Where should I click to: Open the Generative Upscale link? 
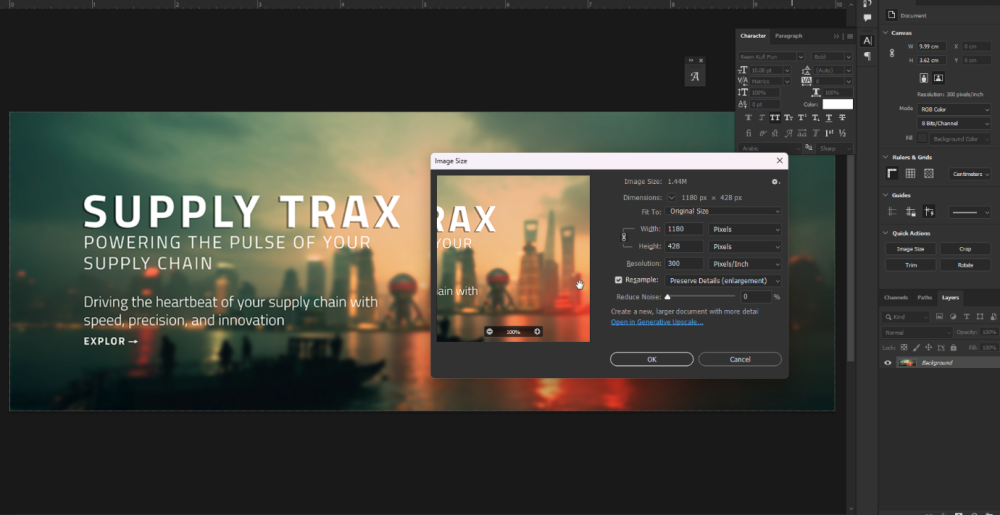coord(657,322)
